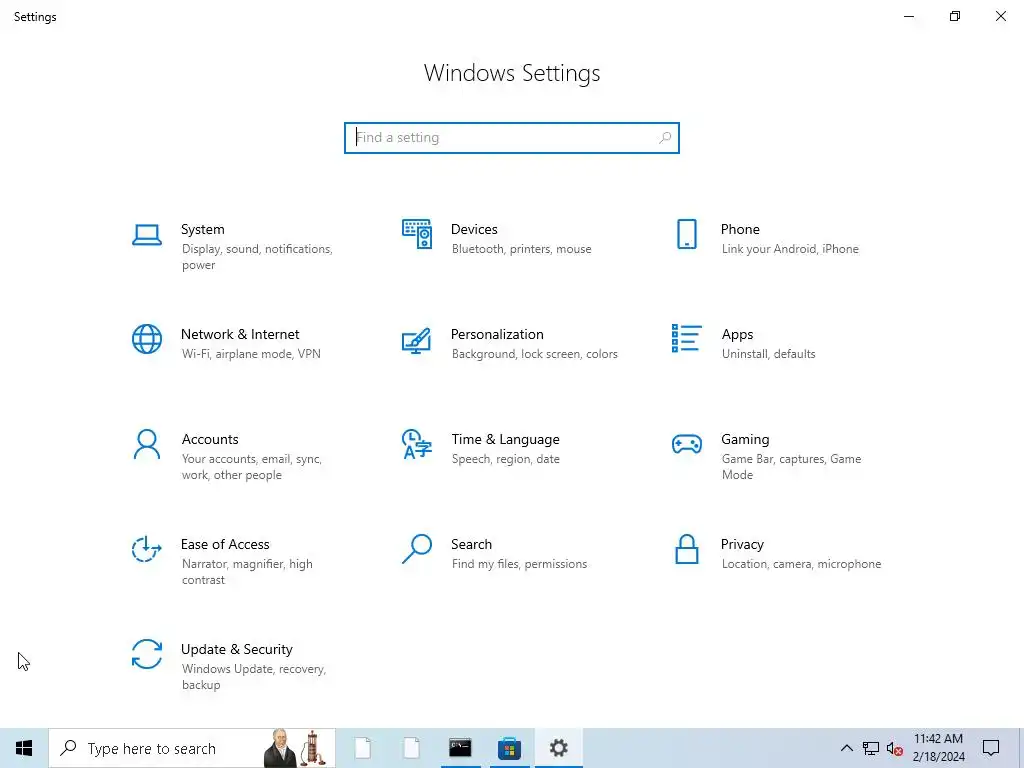
Task: Click the taskbar Type here to search box
Action: coord(192,748)
